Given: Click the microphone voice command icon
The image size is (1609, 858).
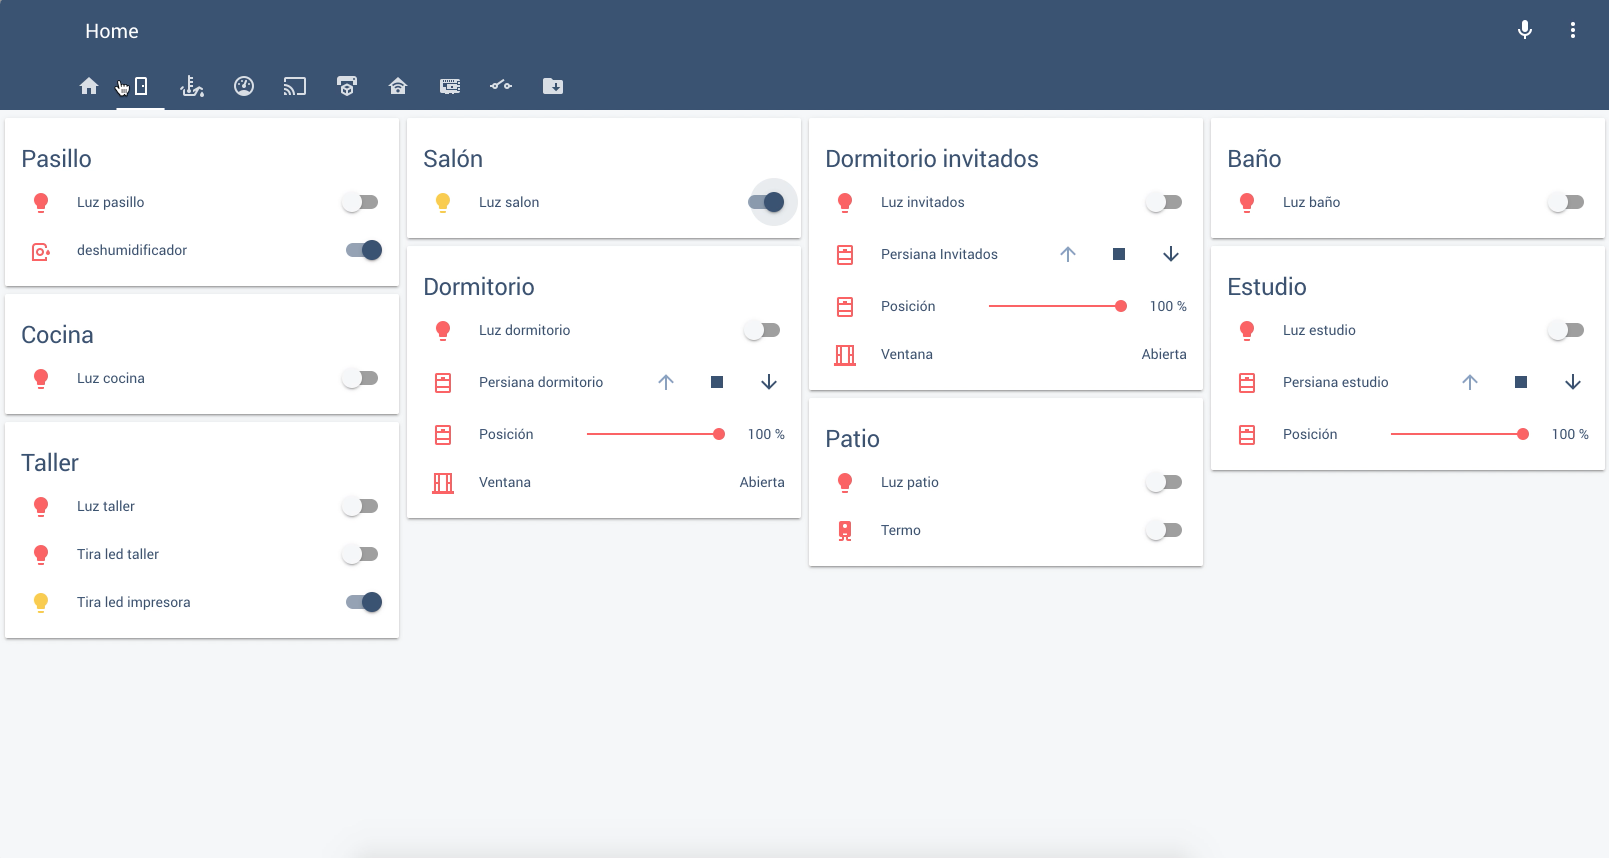Looking at the screenshot, I should pos(1524,30).
